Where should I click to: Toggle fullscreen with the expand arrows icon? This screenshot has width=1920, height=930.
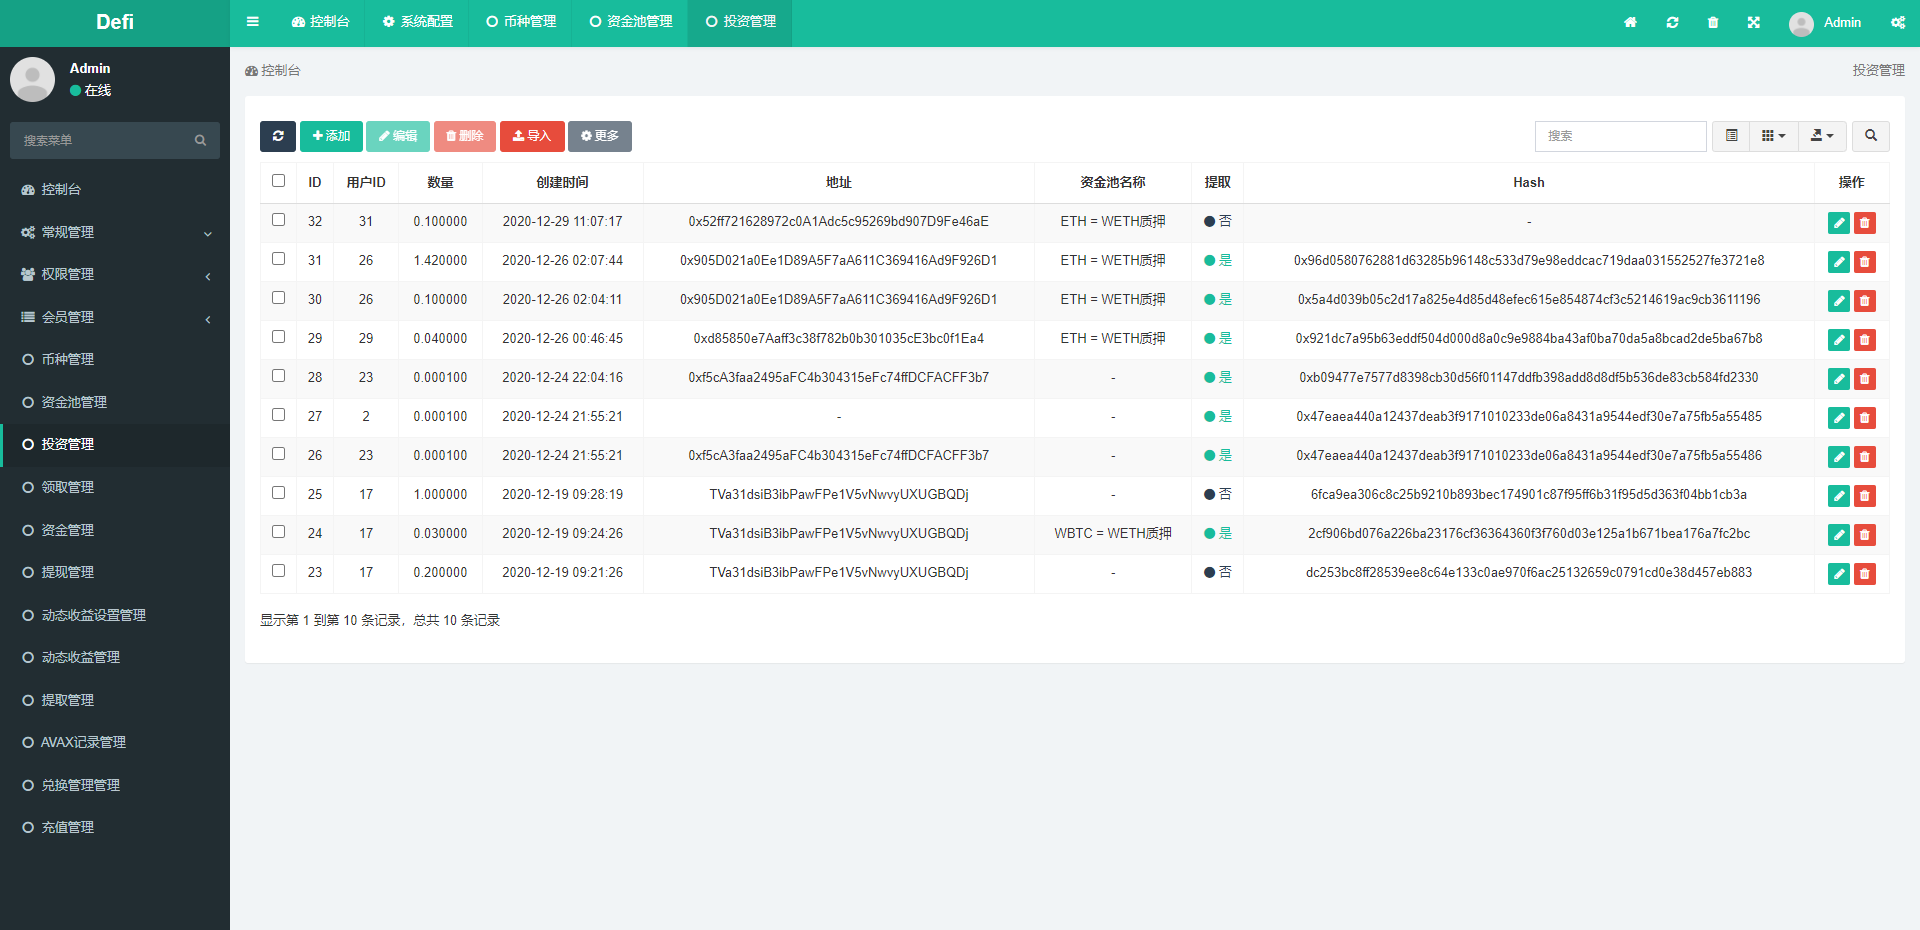click(x=1754, y=22)
